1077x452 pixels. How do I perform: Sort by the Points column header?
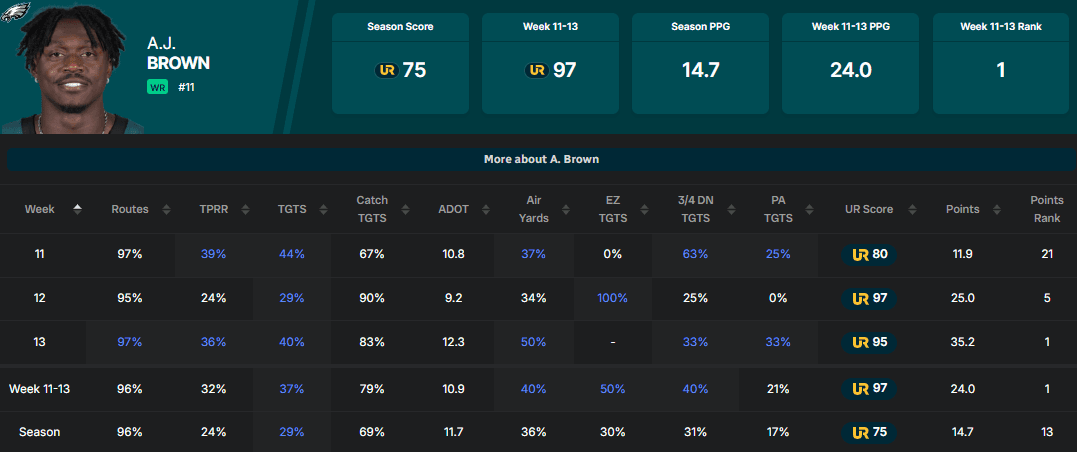(962, 209)
